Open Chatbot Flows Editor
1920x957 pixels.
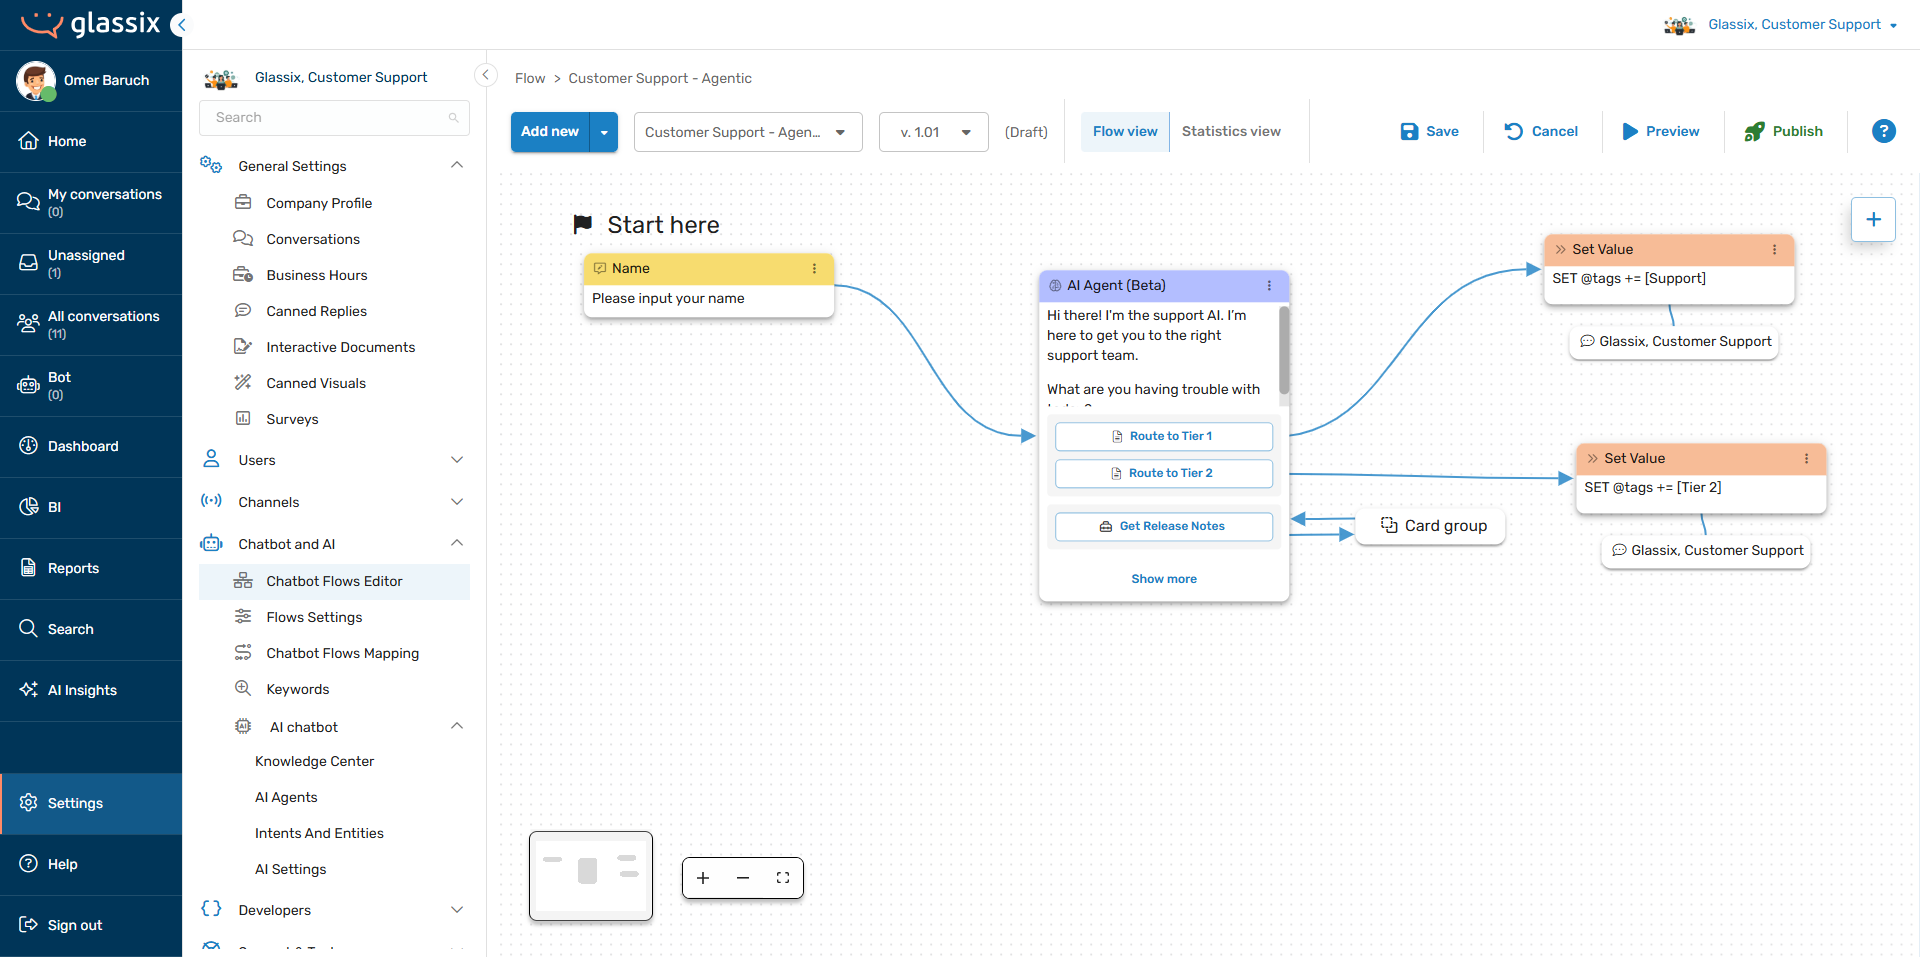334,581
